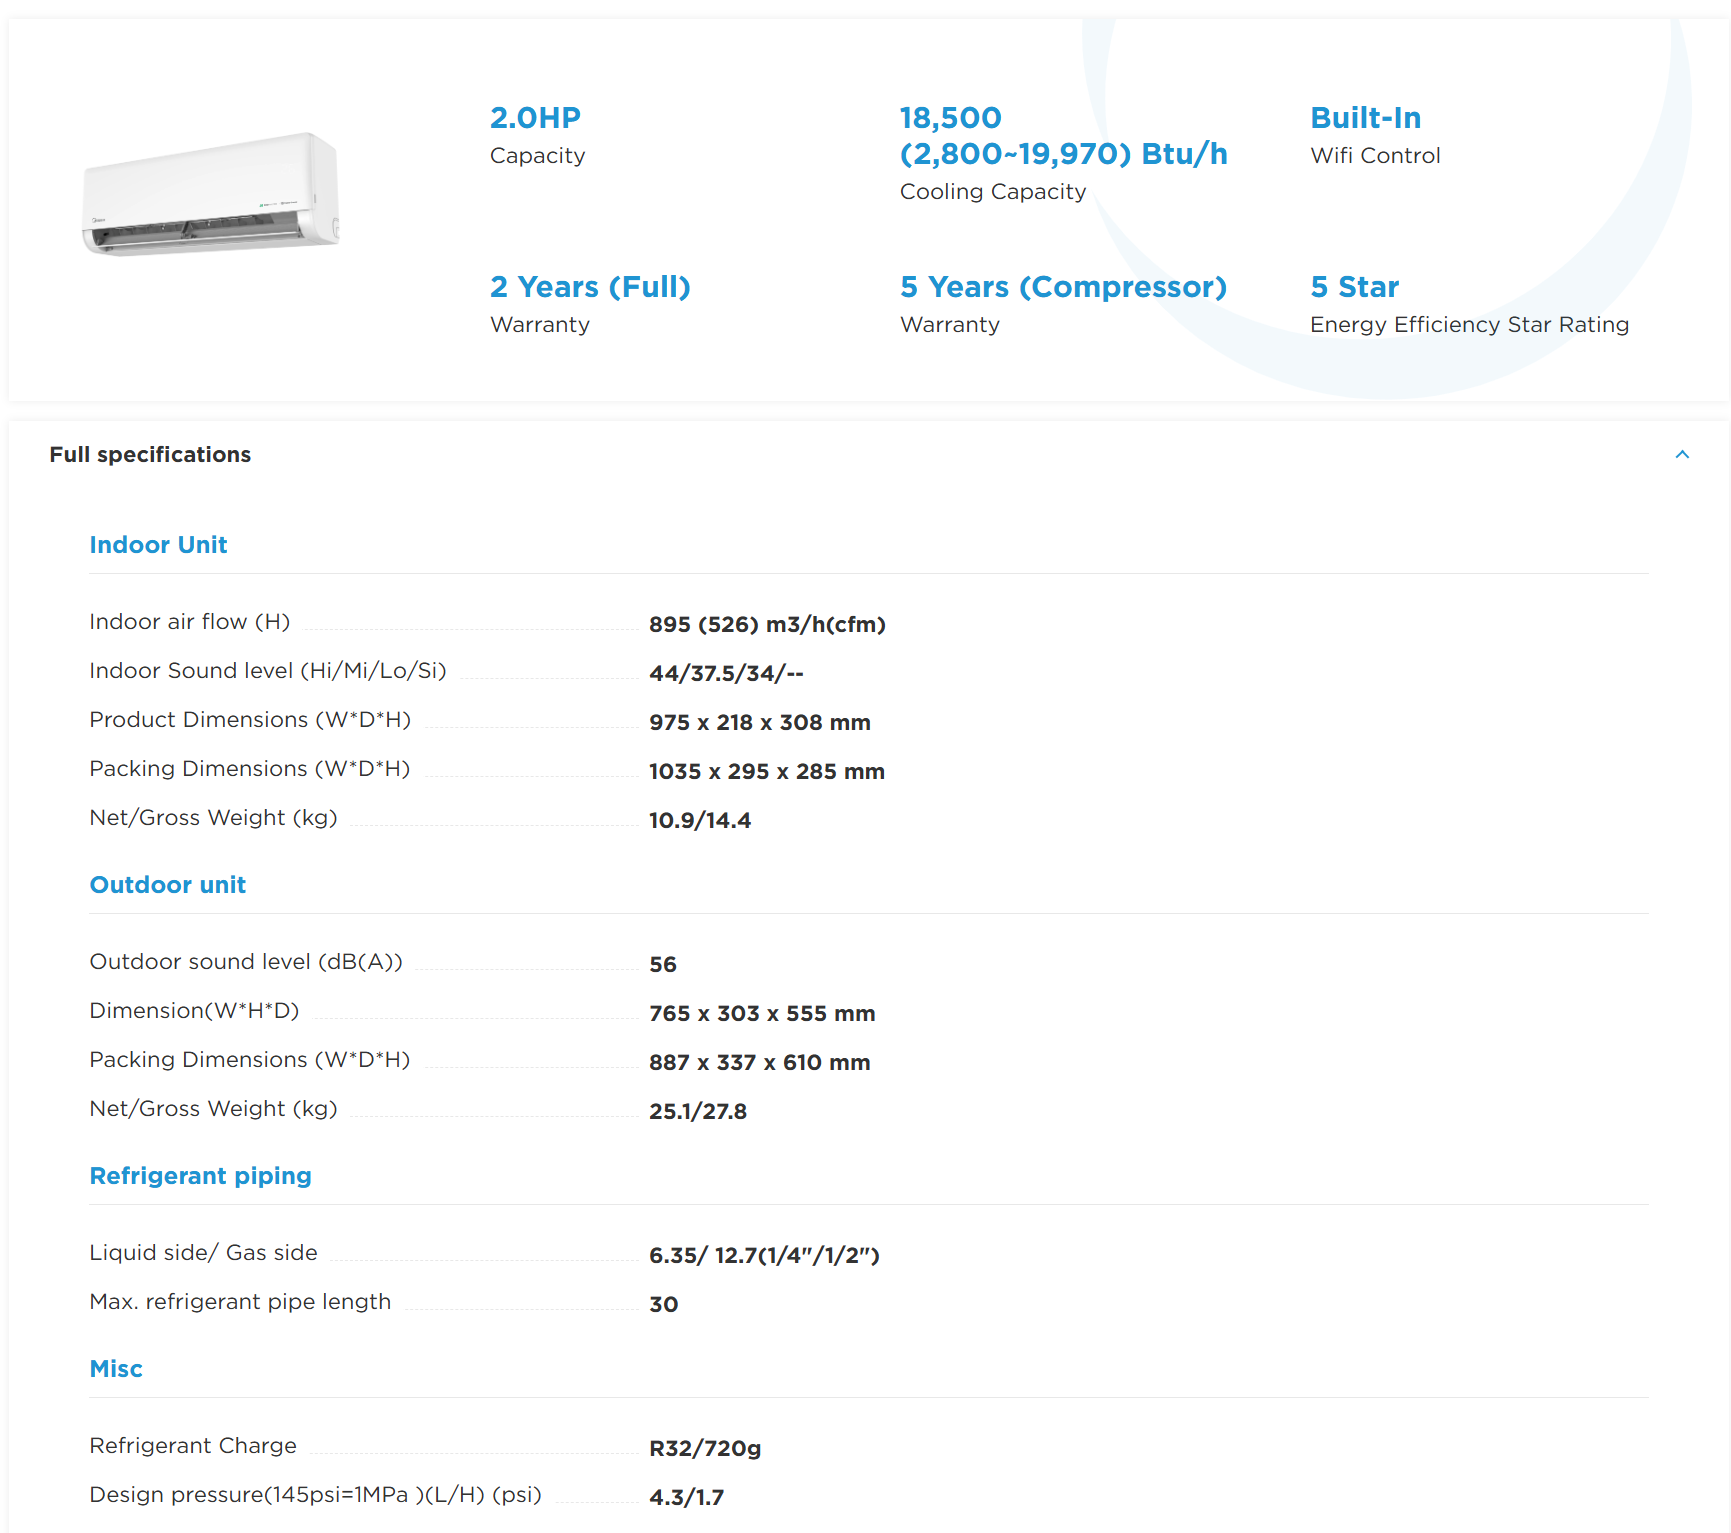Collapse the Full specifications chevron
Viewport: 1731px width, 1533px height.
1682,455
